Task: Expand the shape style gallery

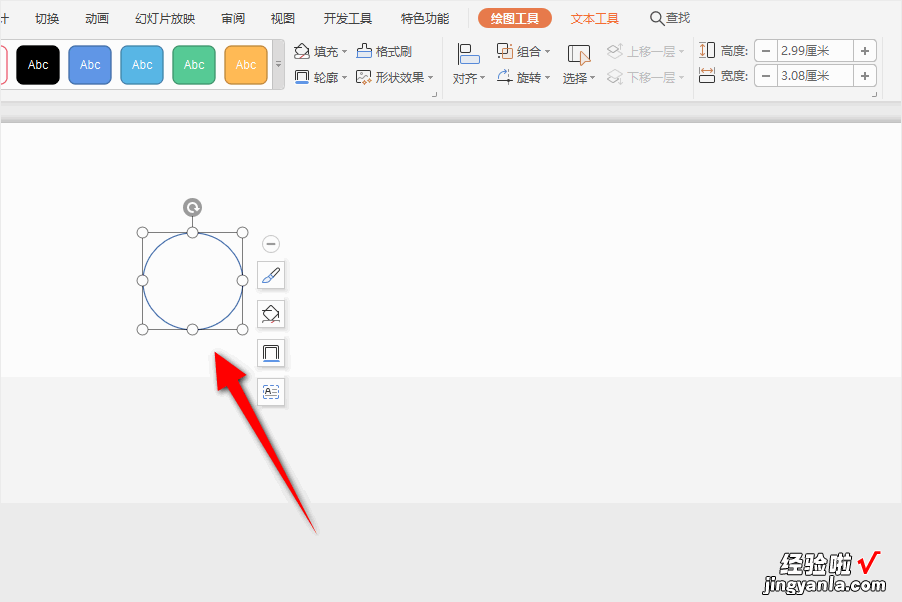Action: tap(278, 64)
